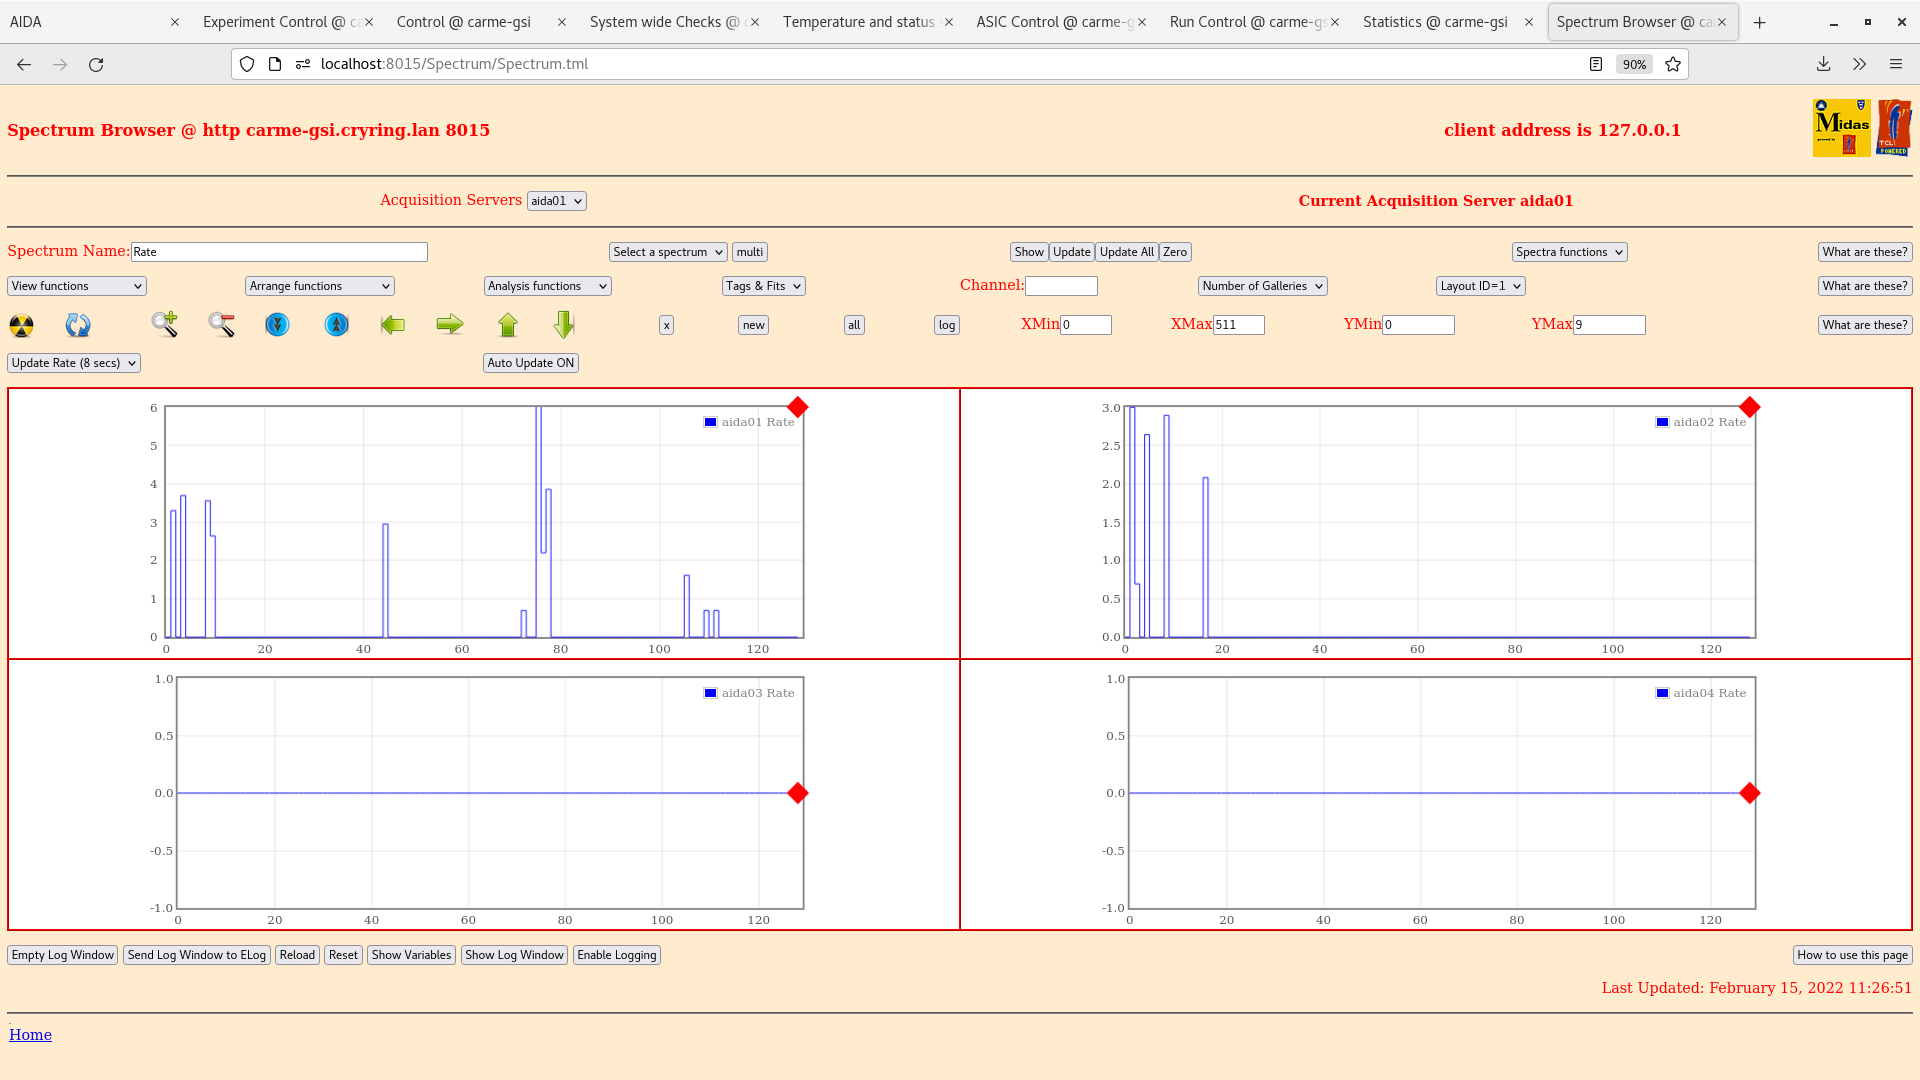Open Layout ID=1 dropdown
1920x1080 pixels.
1481,286
